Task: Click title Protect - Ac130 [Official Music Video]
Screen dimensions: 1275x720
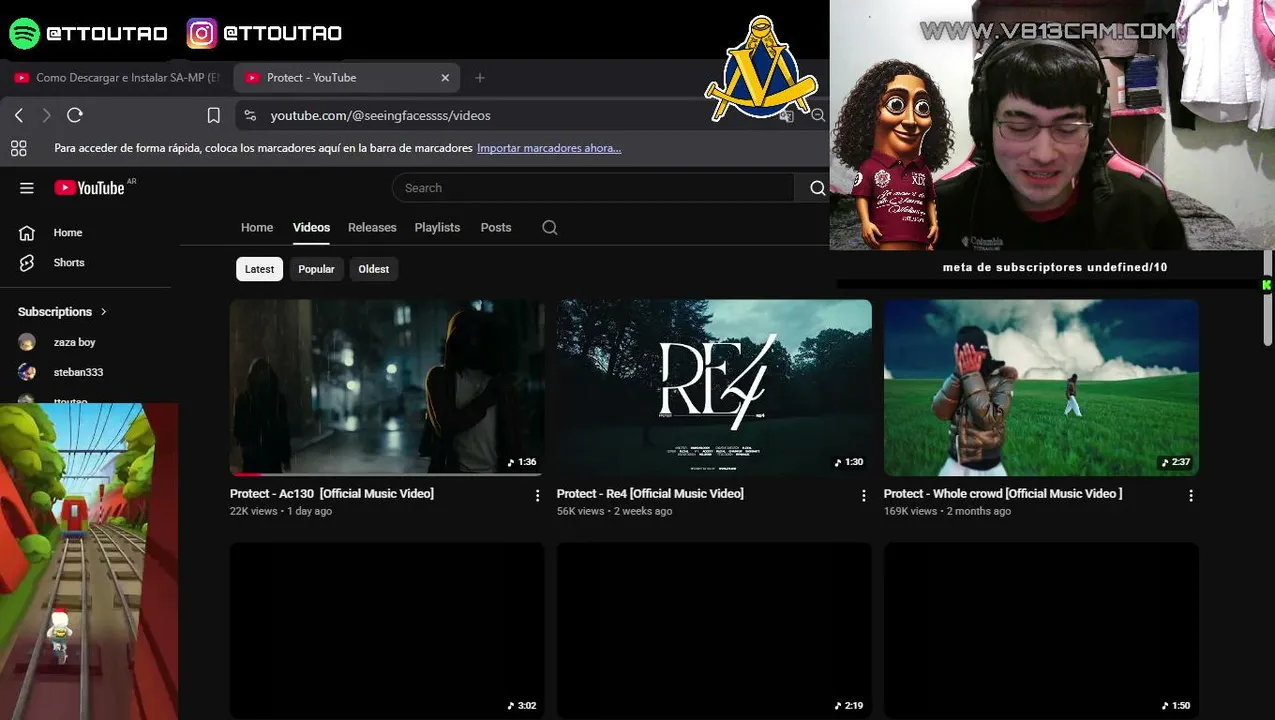Action: coord(332,494)
